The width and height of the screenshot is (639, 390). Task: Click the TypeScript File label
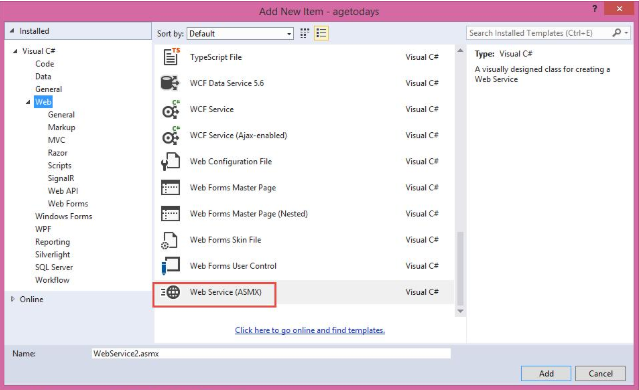(x=216, y=57)
